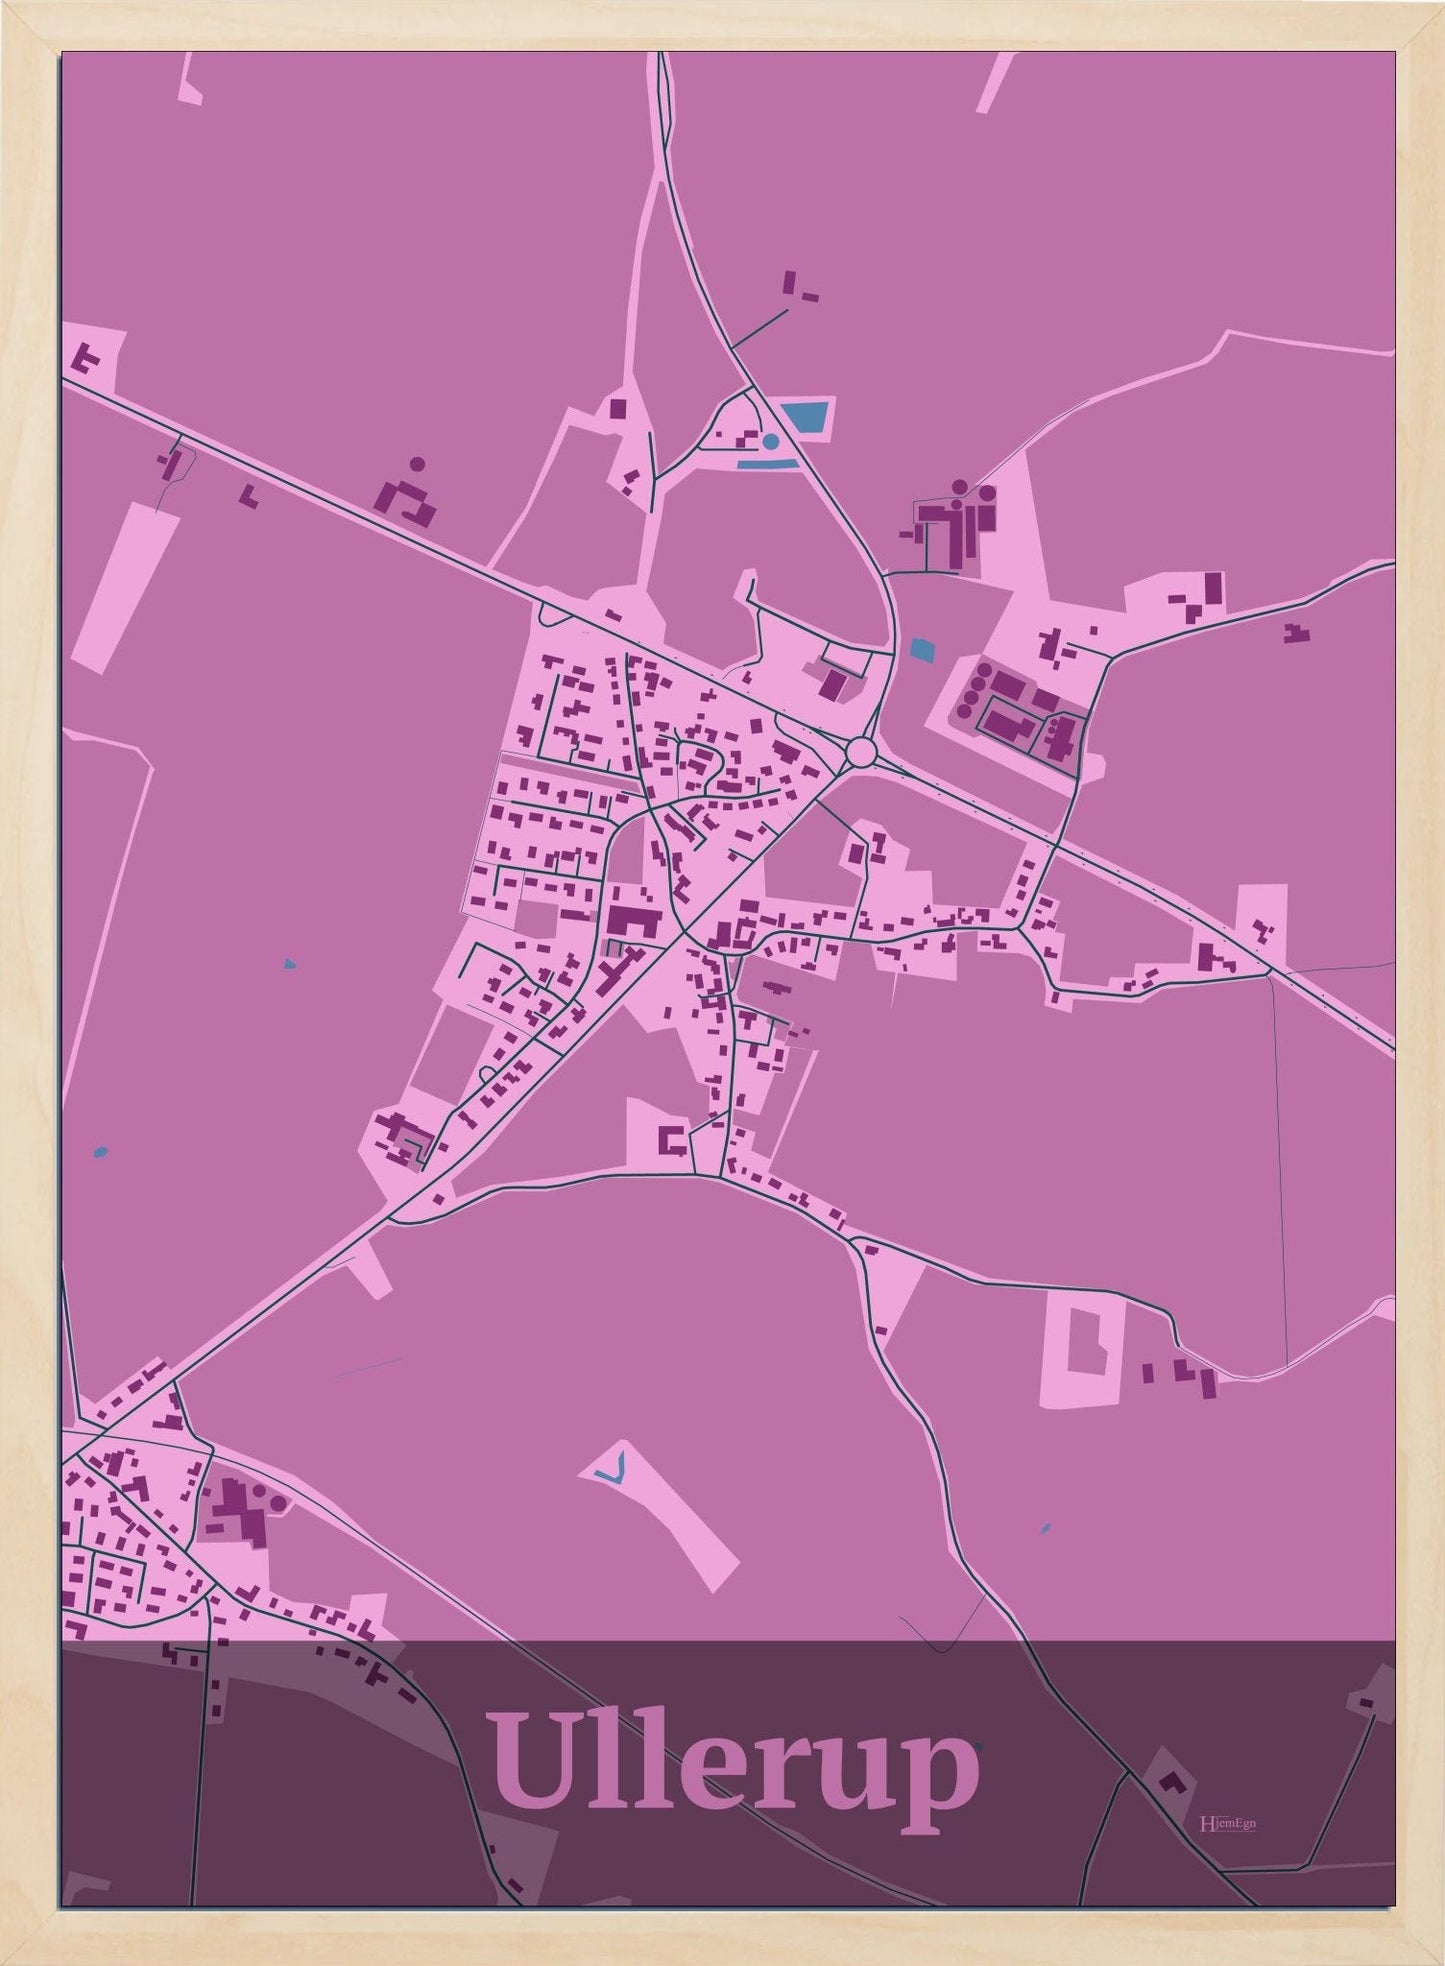The height and width of the screenshot is (1966, 1445).
Task: Click the tiny blue pond in the western field
Action: (x=289, y=964)
